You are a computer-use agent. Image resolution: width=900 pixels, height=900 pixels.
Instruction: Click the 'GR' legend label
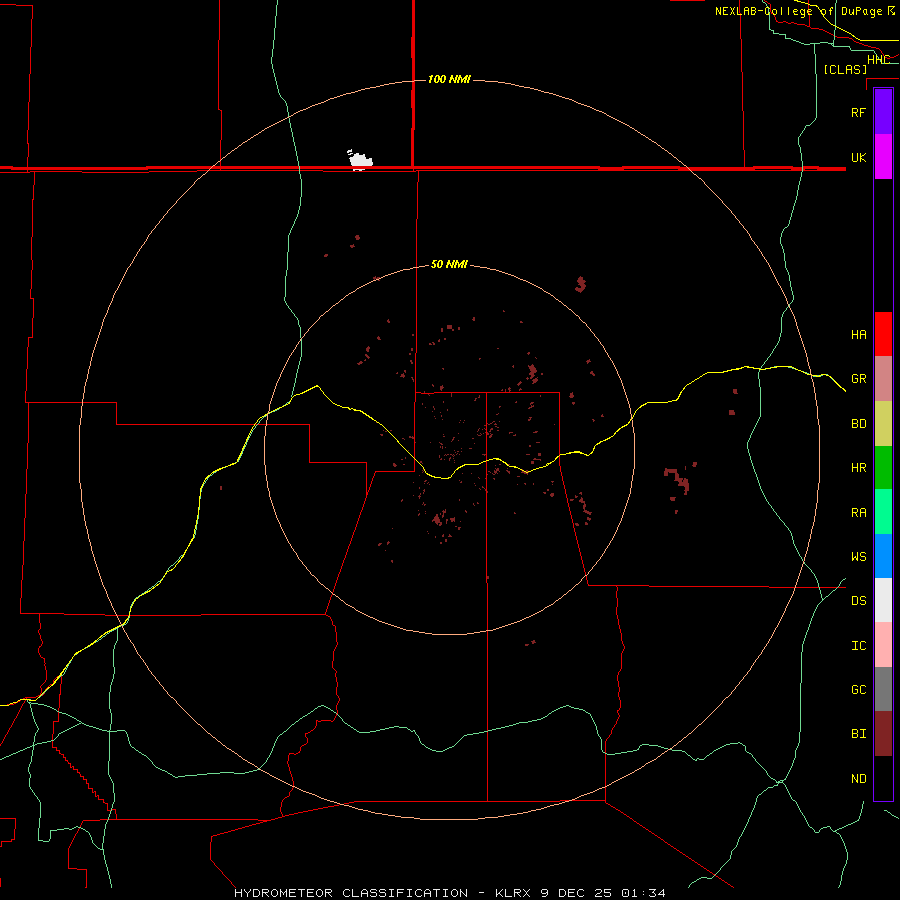pyautogui.click(x=858, y=379)
